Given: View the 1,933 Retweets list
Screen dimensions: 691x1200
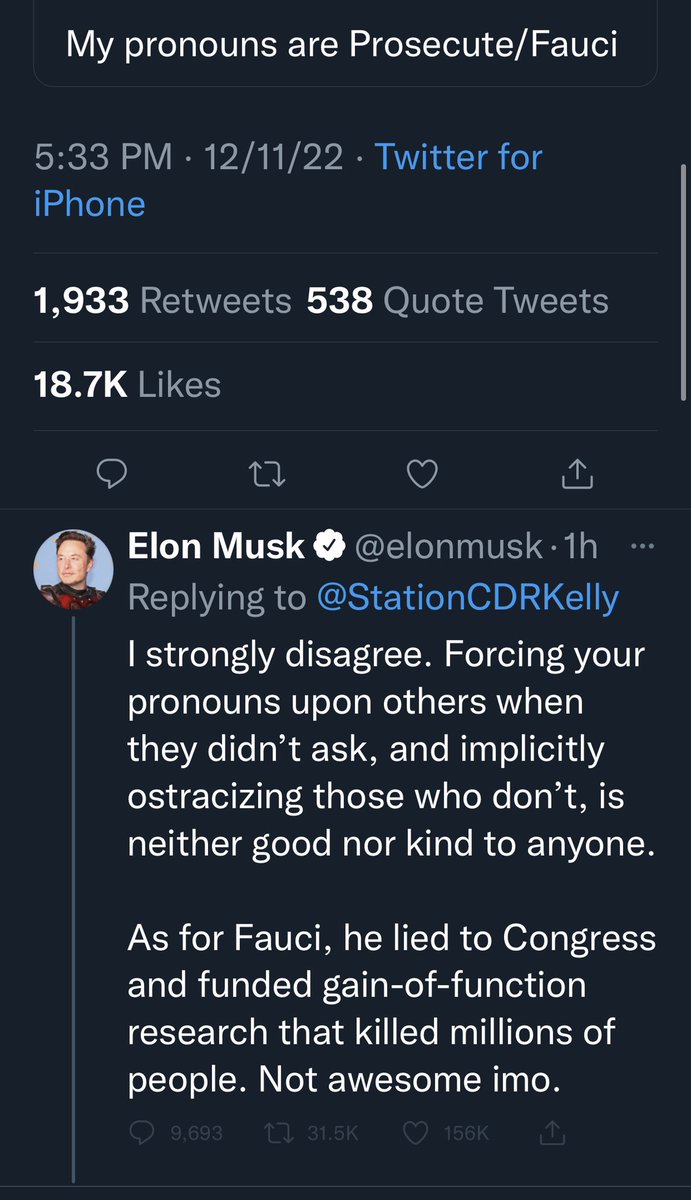Looking at the screenshot, I should click(163, 301).
